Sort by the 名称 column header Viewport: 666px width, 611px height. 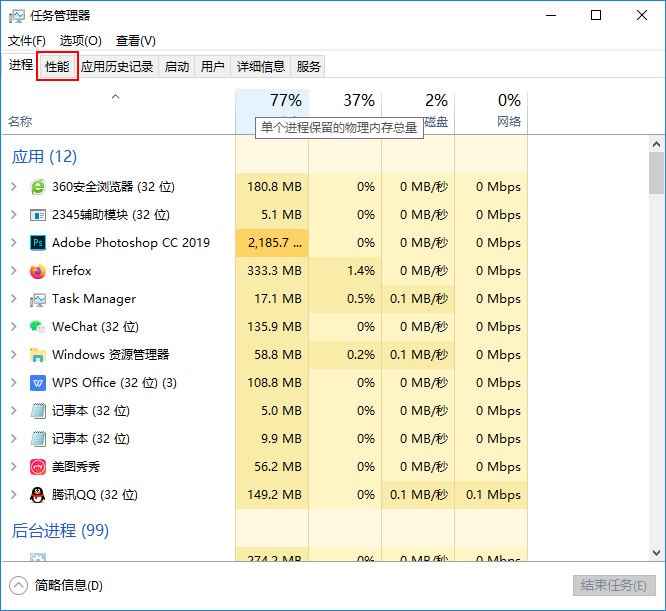click(x=20, y=122)
